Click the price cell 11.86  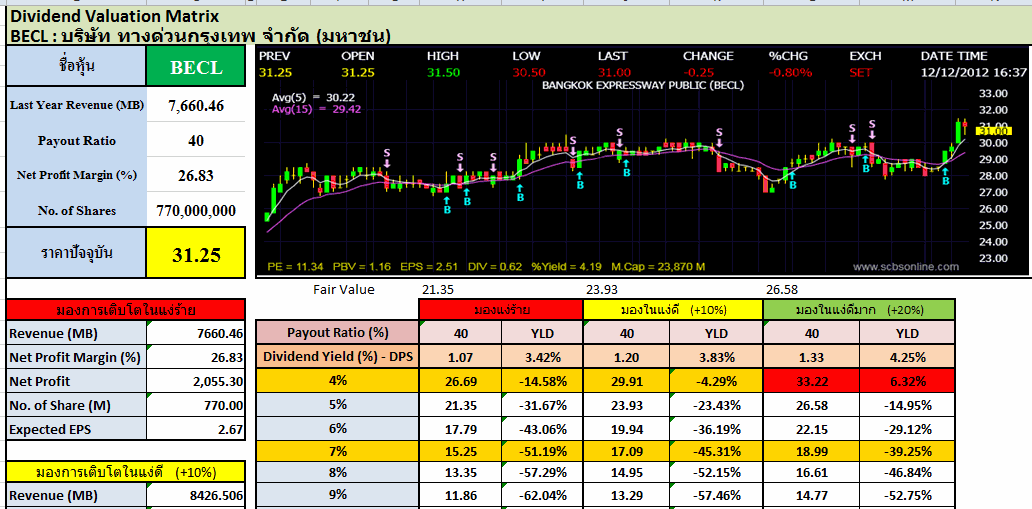tap(460, 495)
